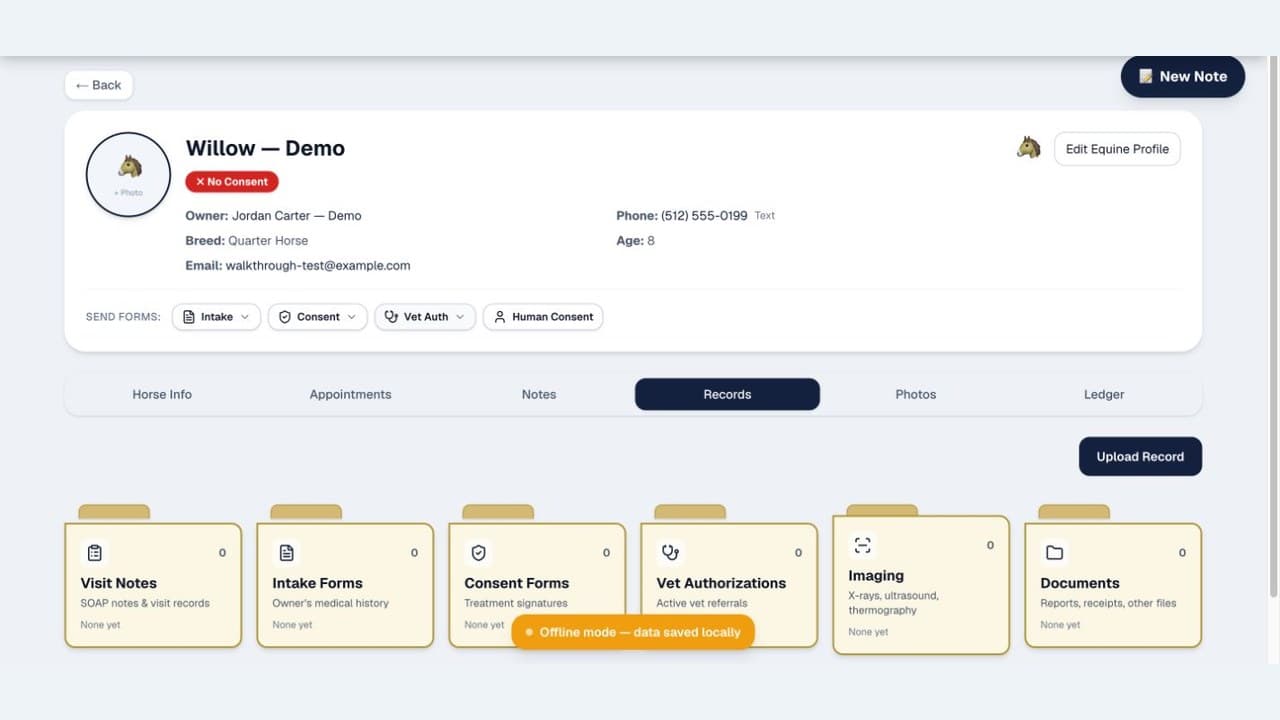Open the Consent Forms folder card
The width and height of the screenshot is (1280, 720).
tap(537, 585)
